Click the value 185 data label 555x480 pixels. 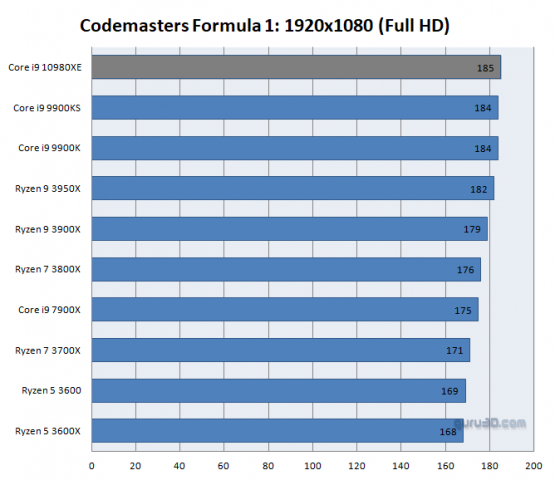click(x=485, y=68)
